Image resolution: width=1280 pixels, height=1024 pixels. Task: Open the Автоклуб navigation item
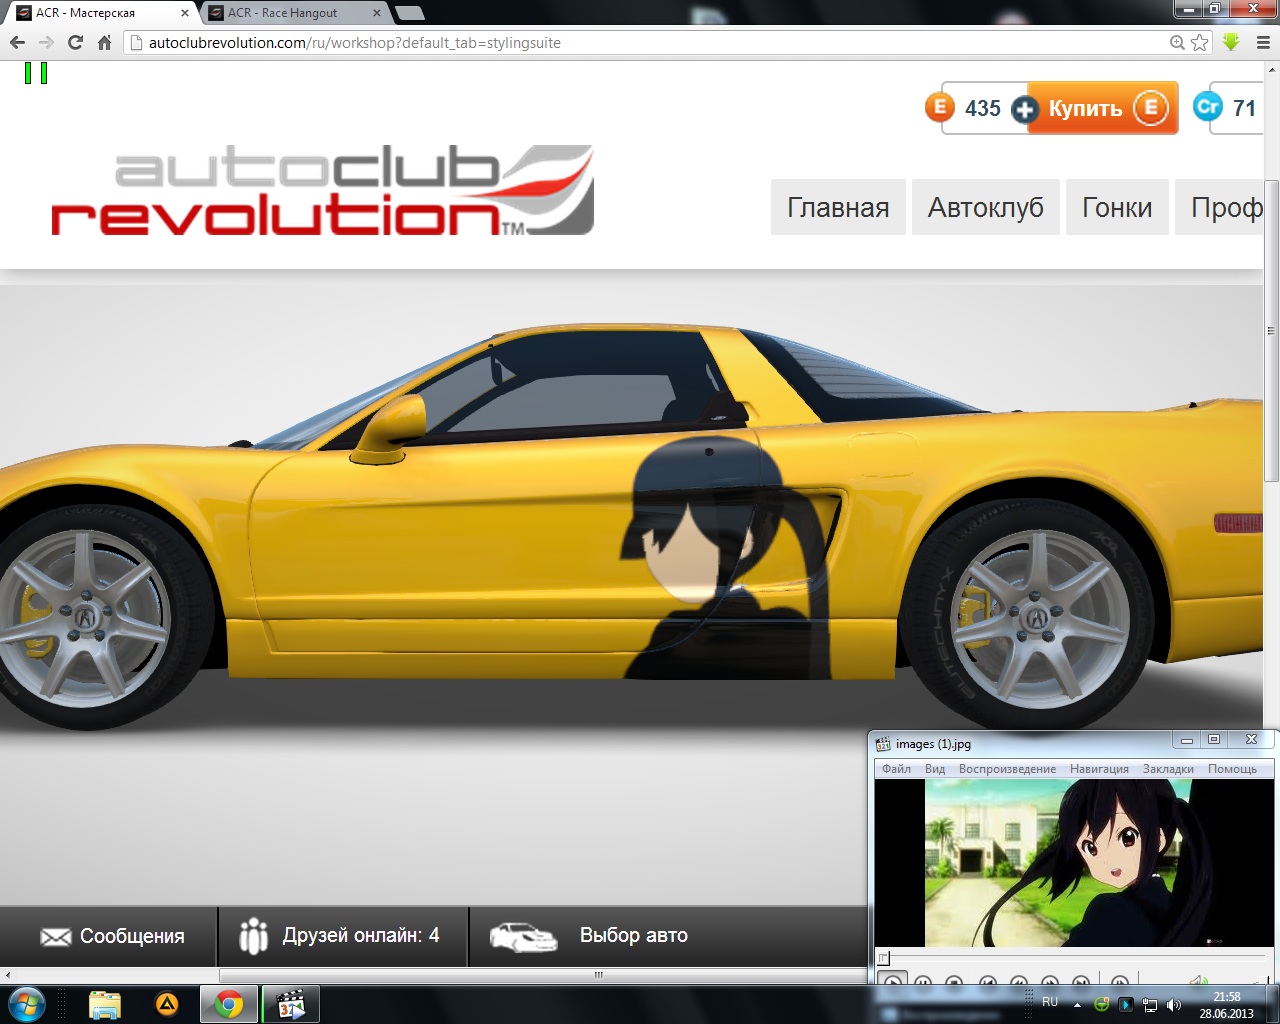[x=986, y=207]
